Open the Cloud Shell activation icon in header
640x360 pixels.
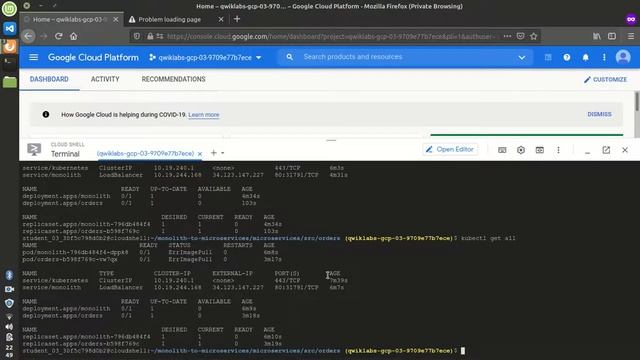coord(548,58)
